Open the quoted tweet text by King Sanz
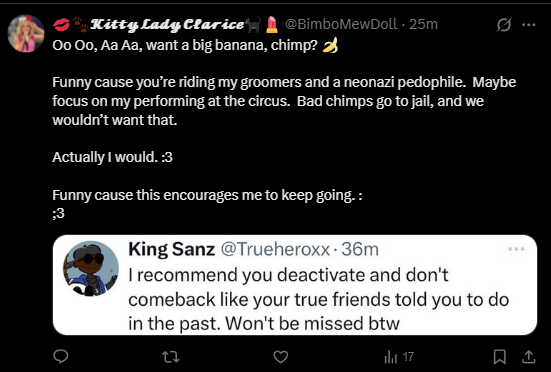Viewport: 551px width, 372px height. (318, 299)
